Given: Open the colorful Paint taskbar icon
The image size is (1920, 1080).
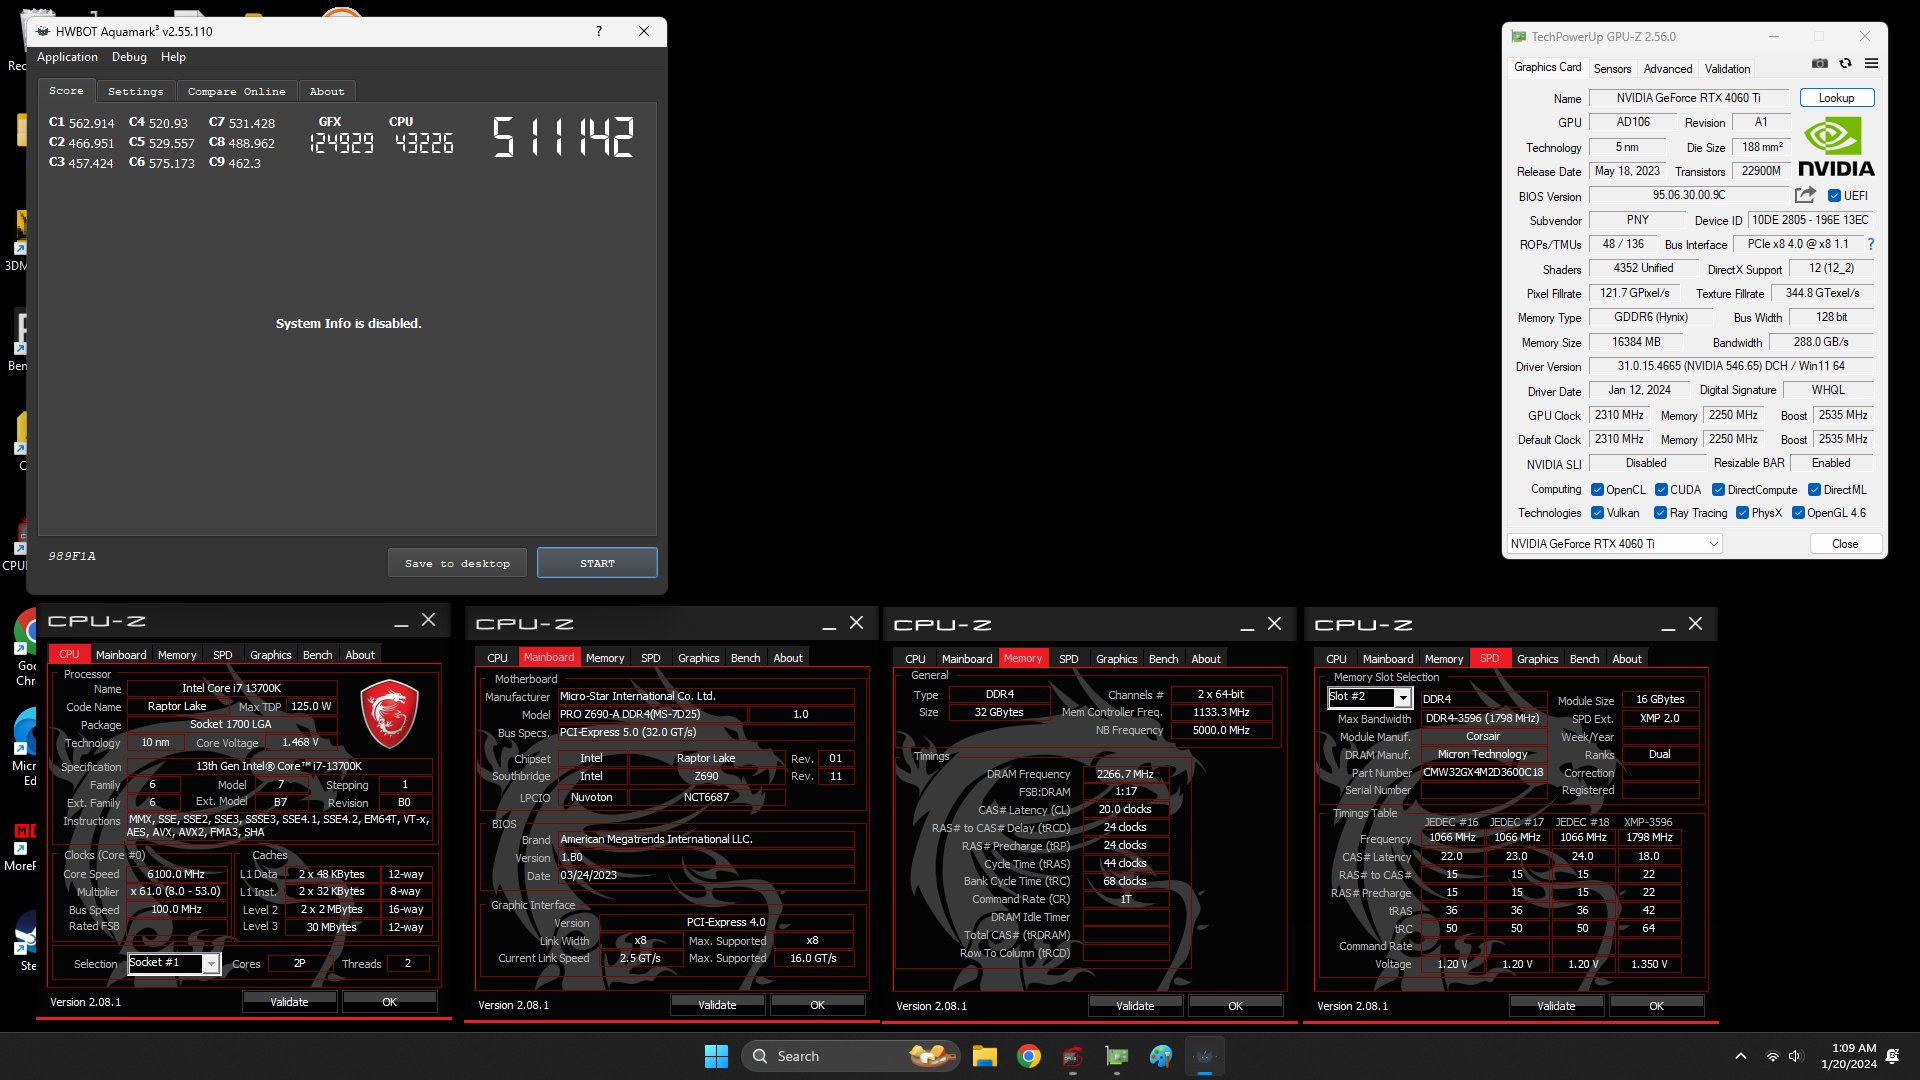Looking at the screenshot, I should click(1161, 1056).
